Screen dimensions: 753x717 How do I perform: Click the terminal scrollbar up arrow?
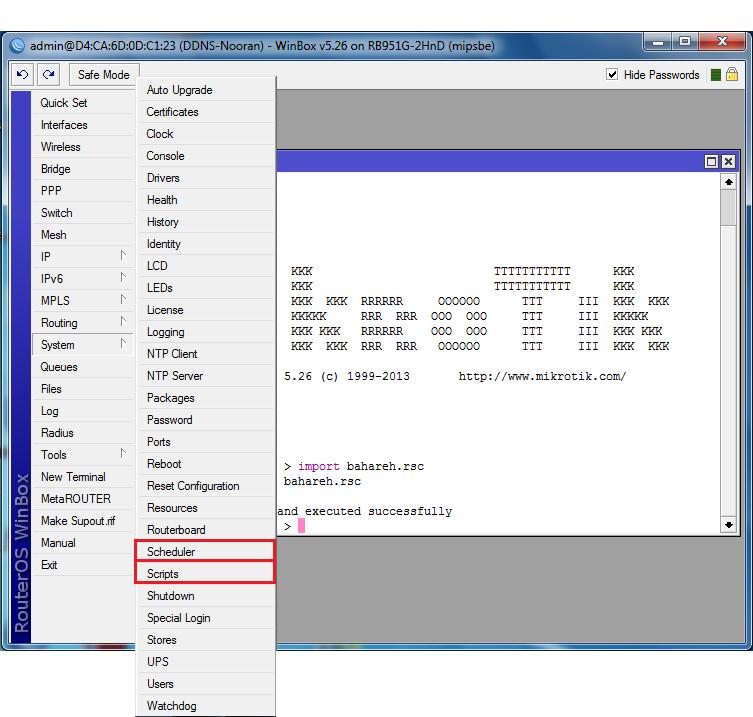coord(729,182)
